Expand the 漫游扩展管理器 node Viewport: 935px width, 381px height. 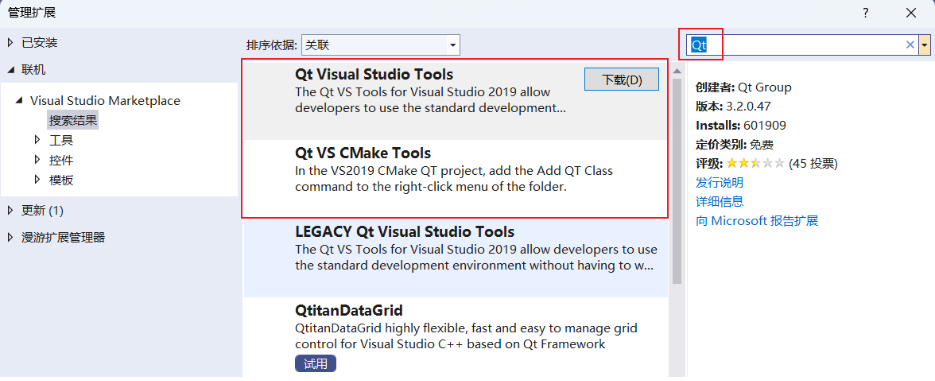point(10,237)
